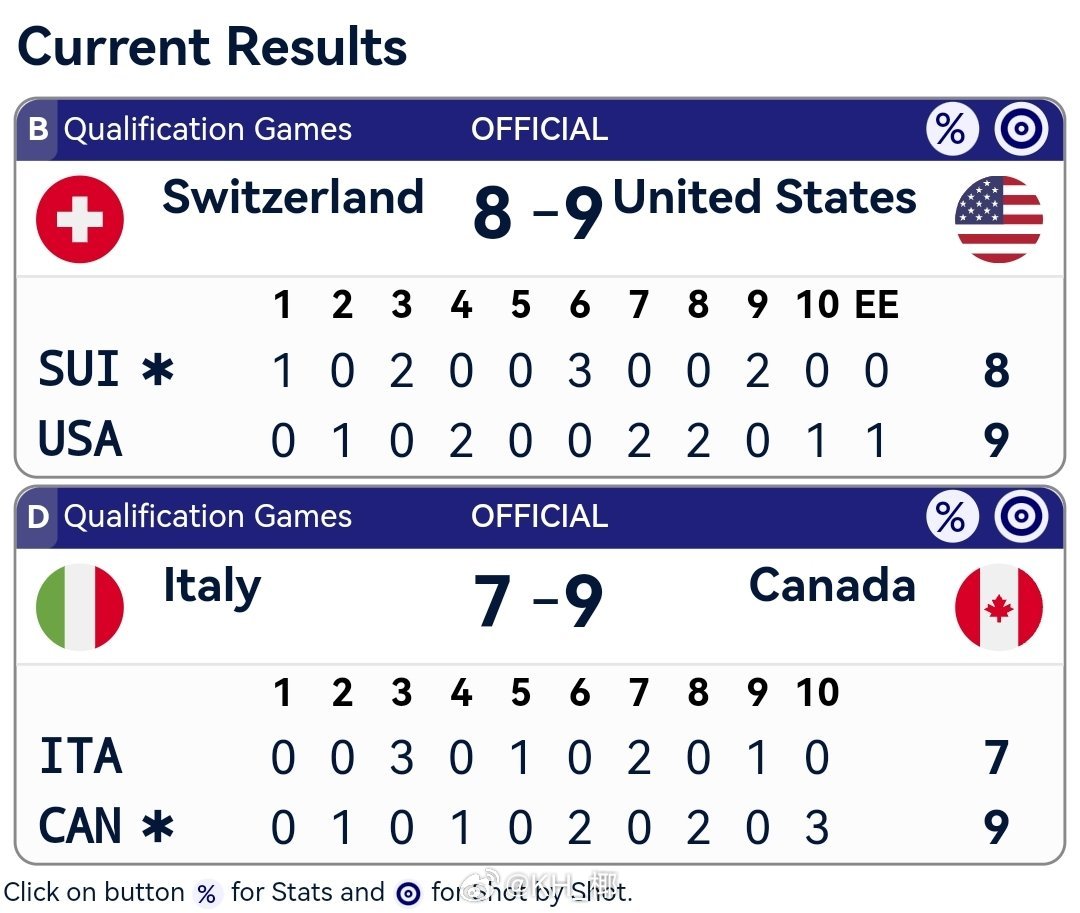Click the Canada flag icon

pos(999,607)
